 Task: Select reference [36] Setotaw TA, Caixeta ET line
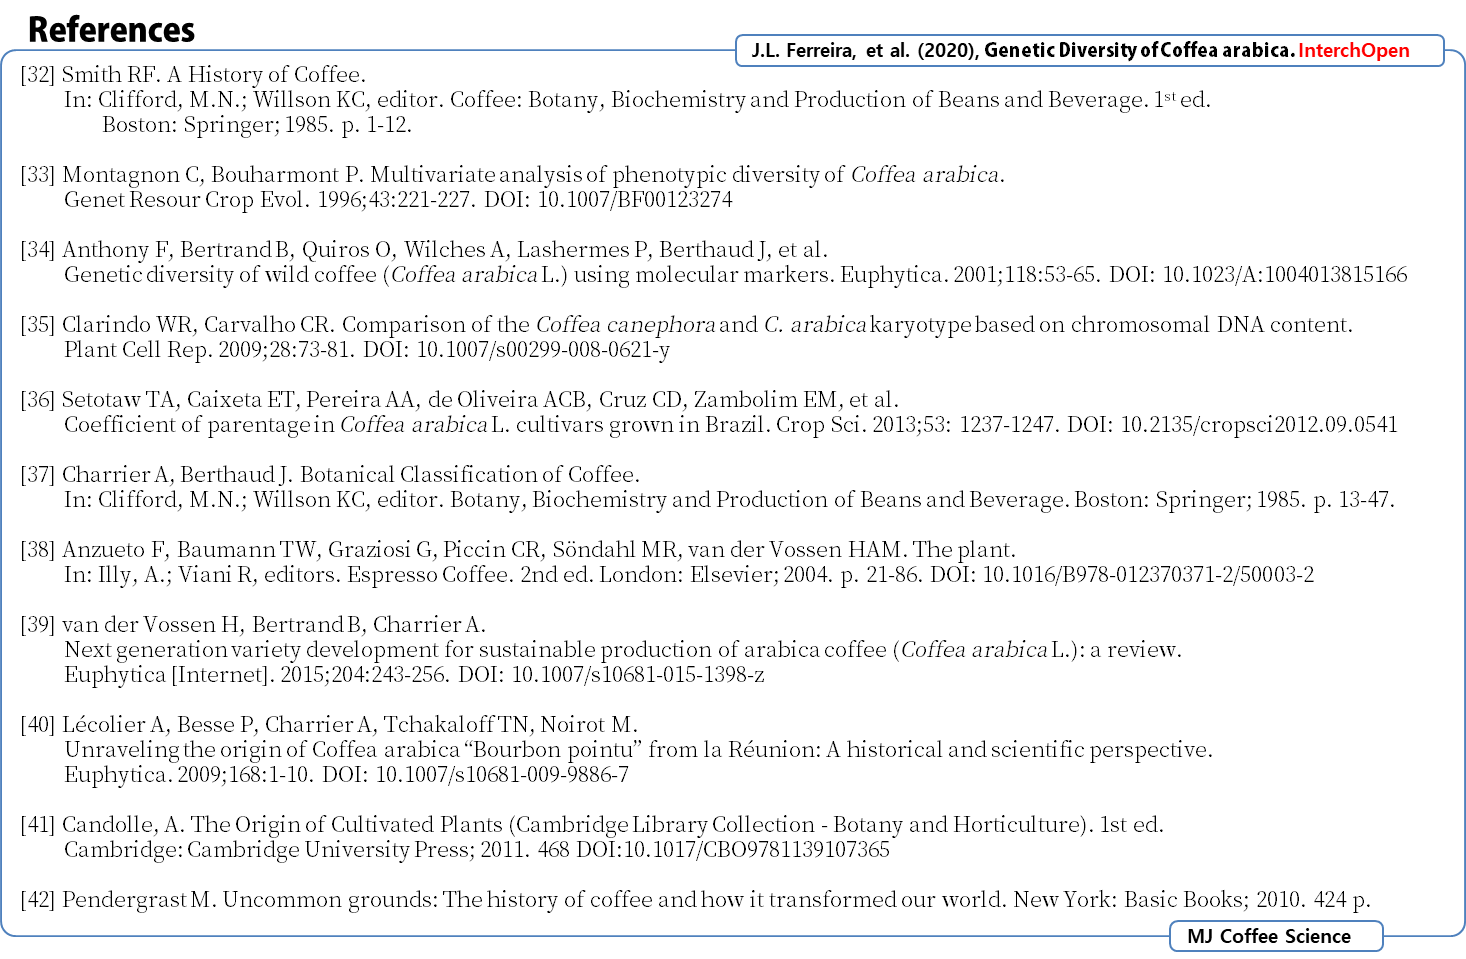pyautogui.click(x=459, y=400)
